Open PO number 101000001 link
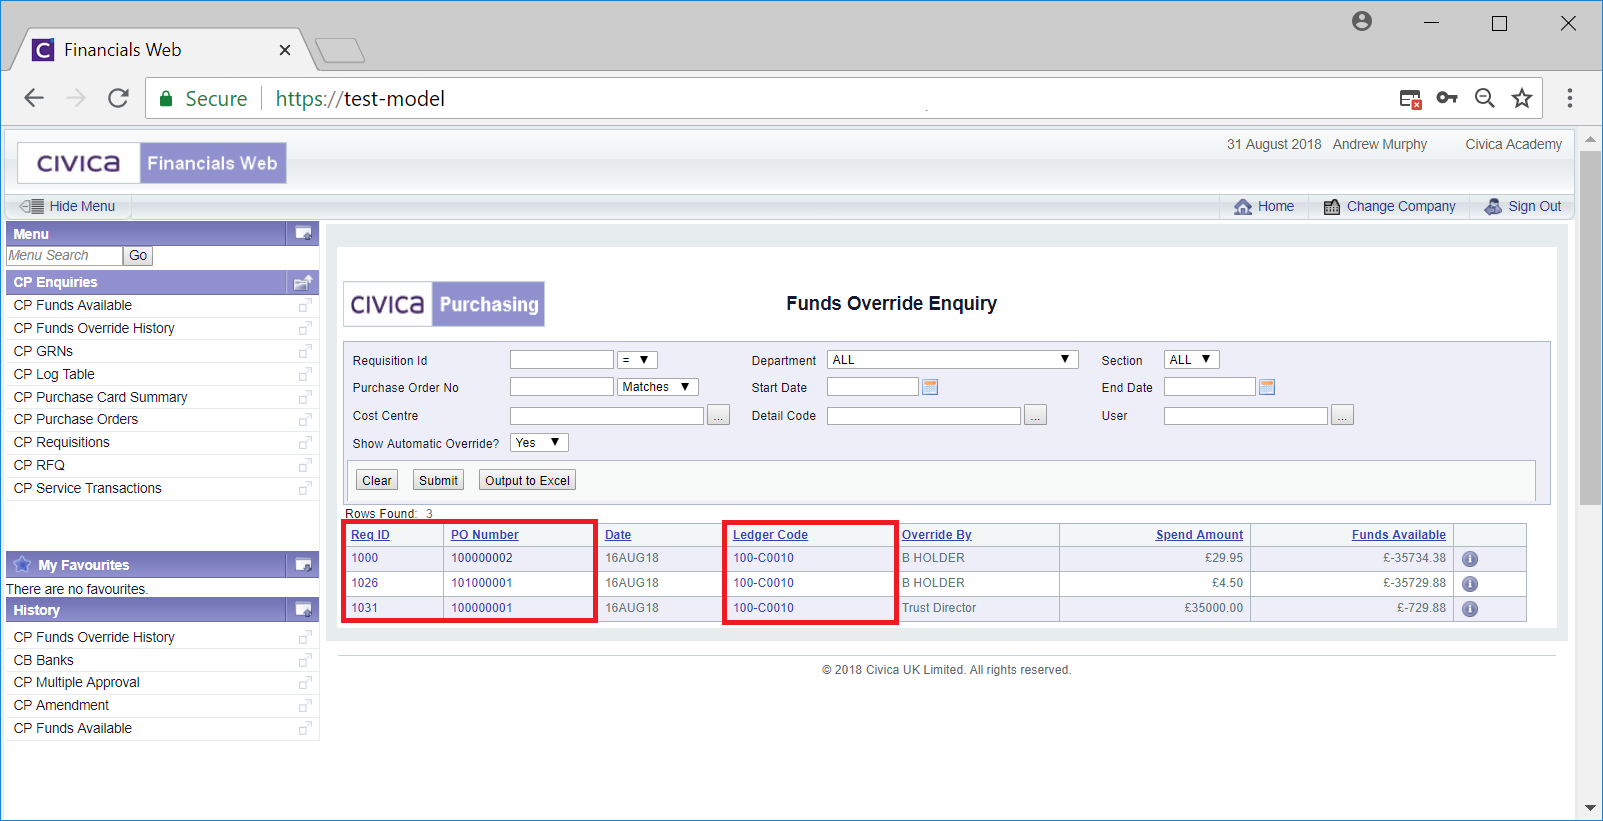This screenshot has height=821, width=1603. [482, 583]
